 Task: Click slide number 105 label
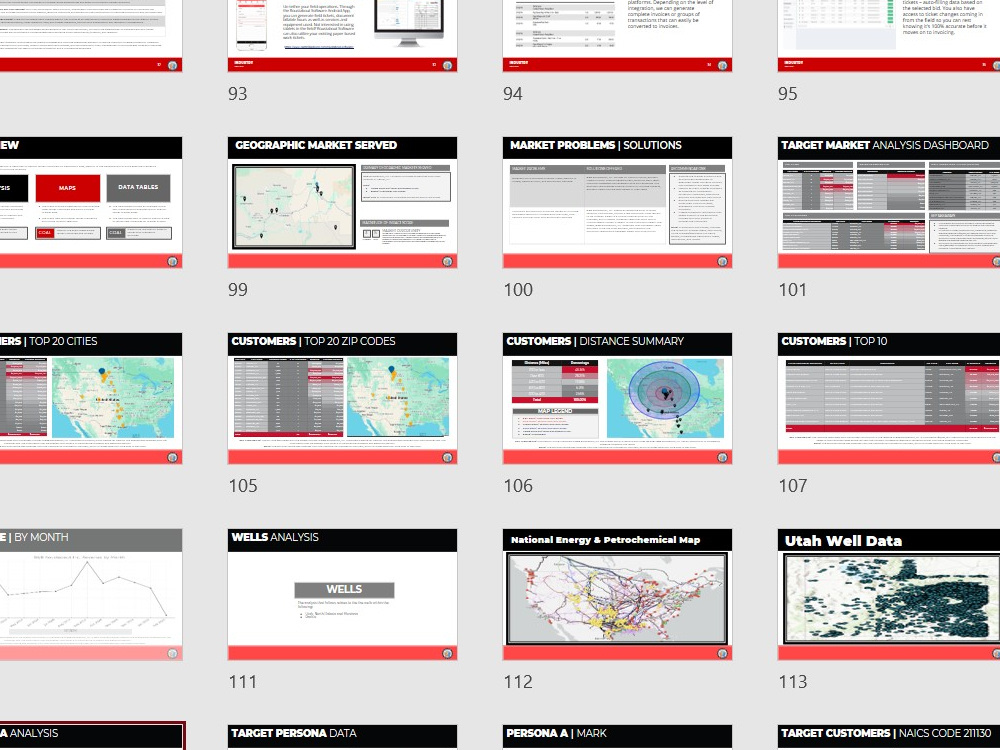click(243, 486)
